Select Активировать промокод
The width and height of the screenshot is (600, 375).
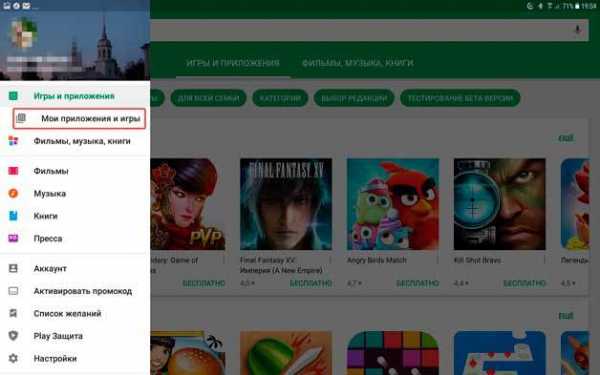point(75,291)
